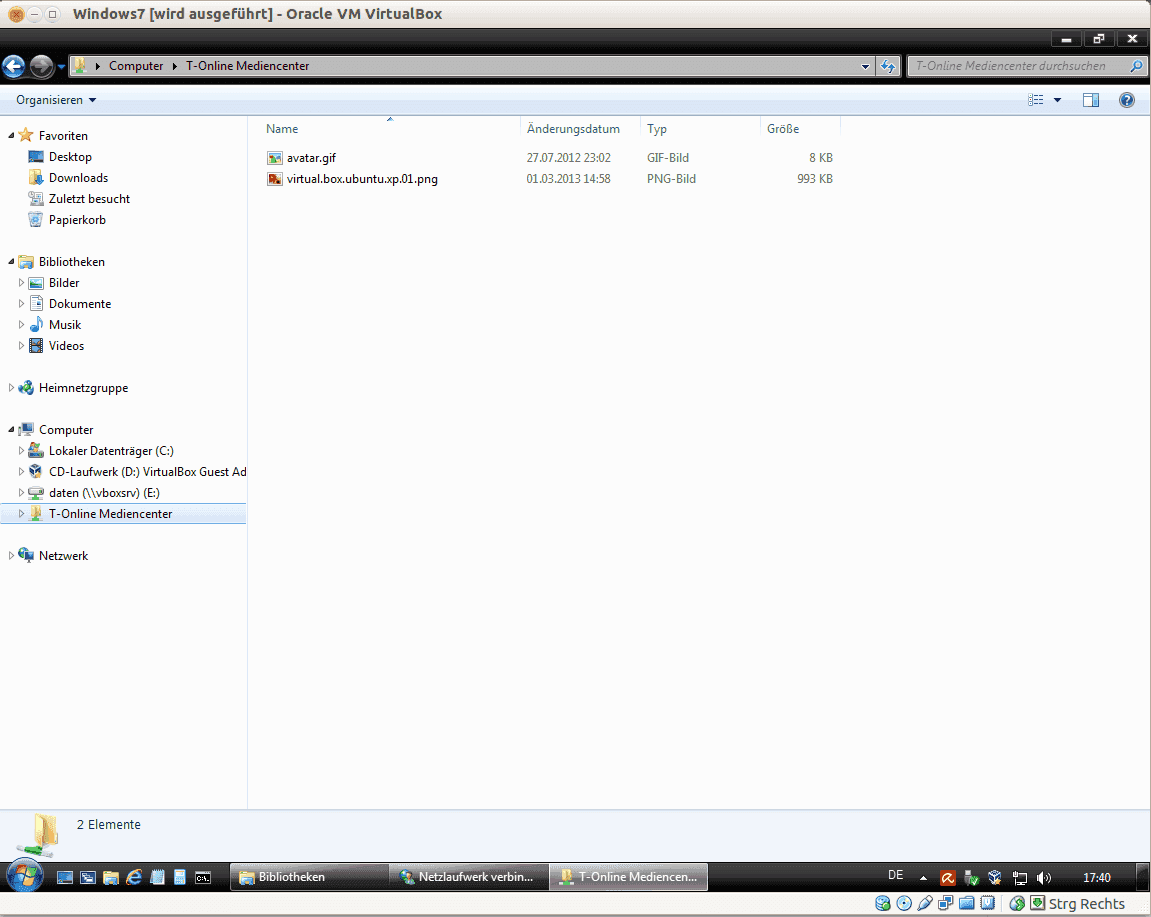Expand the Videos library

tap(21, 346)
